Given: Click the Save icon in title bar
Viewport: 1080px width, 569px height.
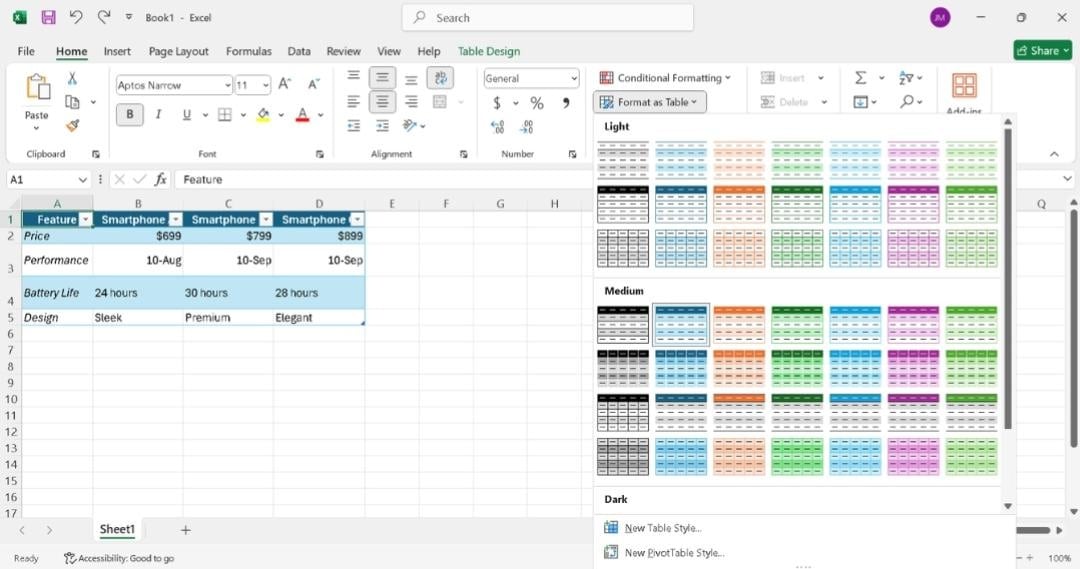Looking at the screenshot, I should [48, 17].
